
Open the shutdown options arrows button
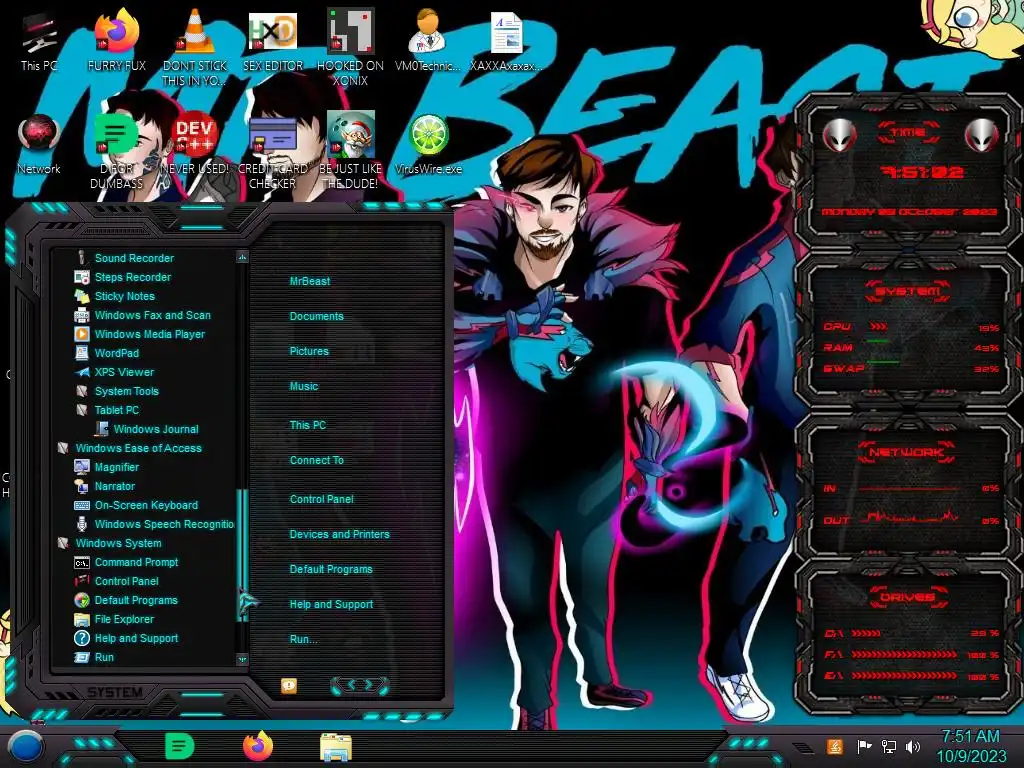tap(360, 685)
